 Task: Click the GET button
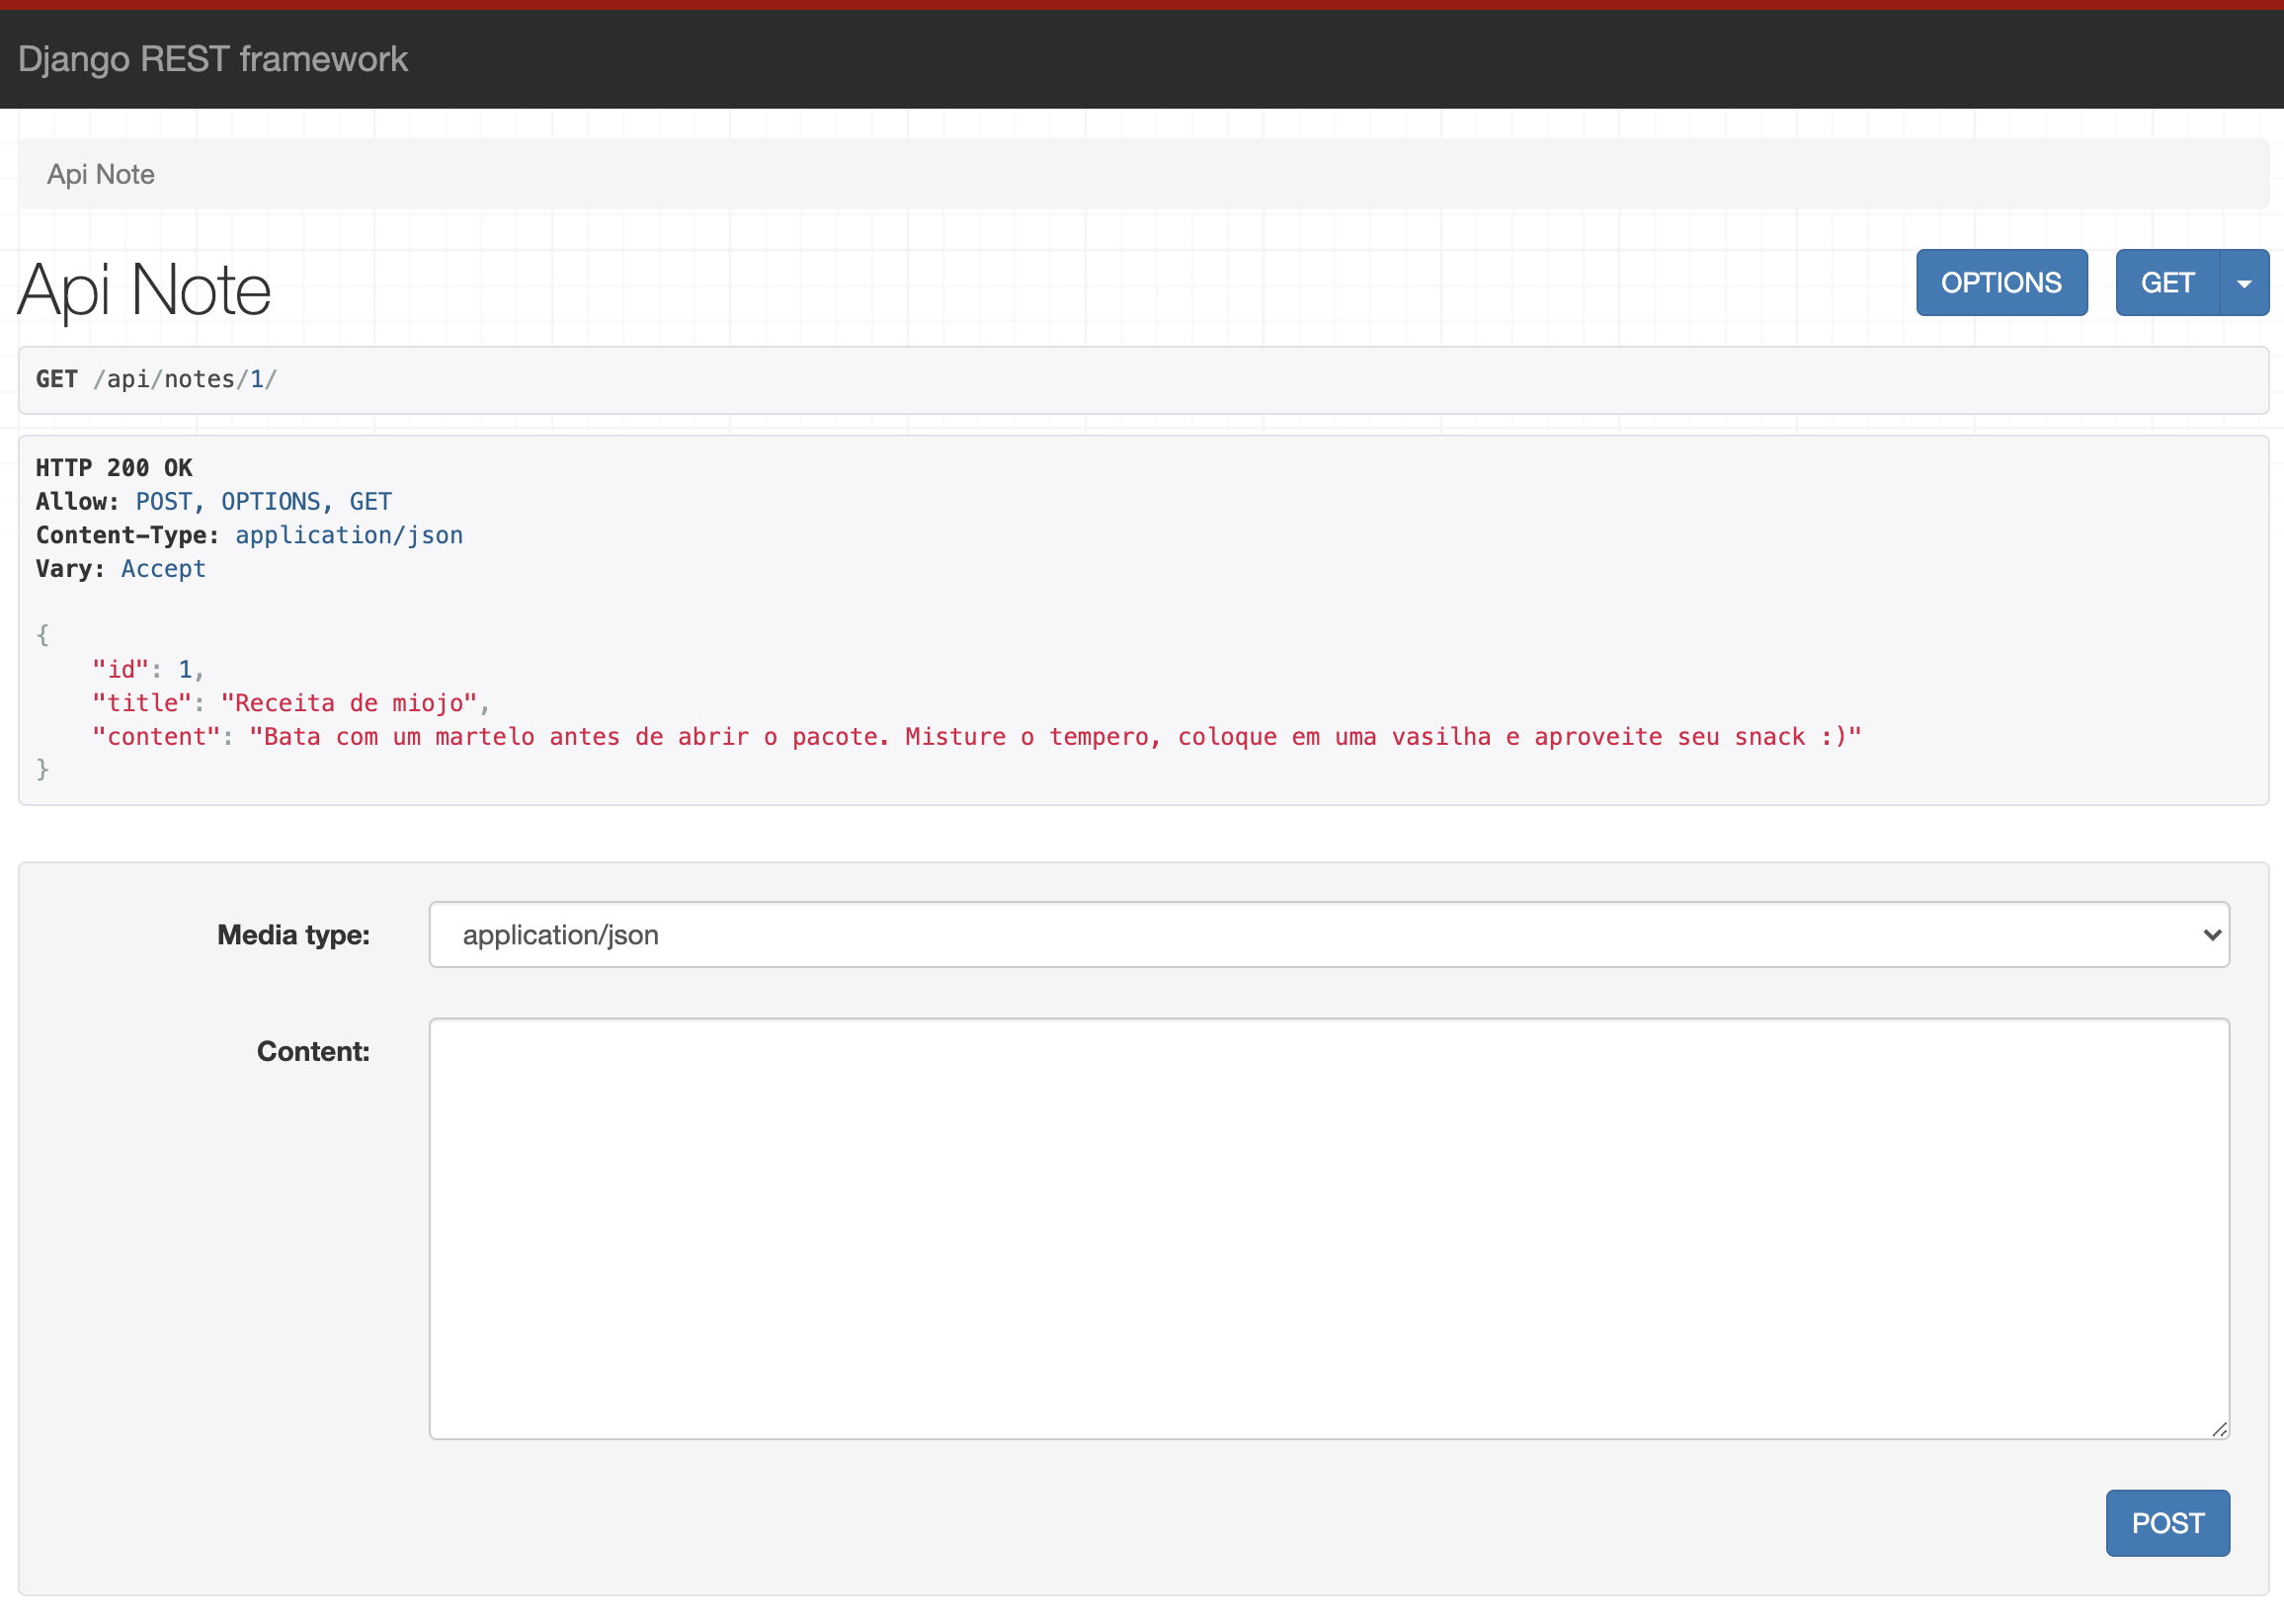[x=2167, y=283]
